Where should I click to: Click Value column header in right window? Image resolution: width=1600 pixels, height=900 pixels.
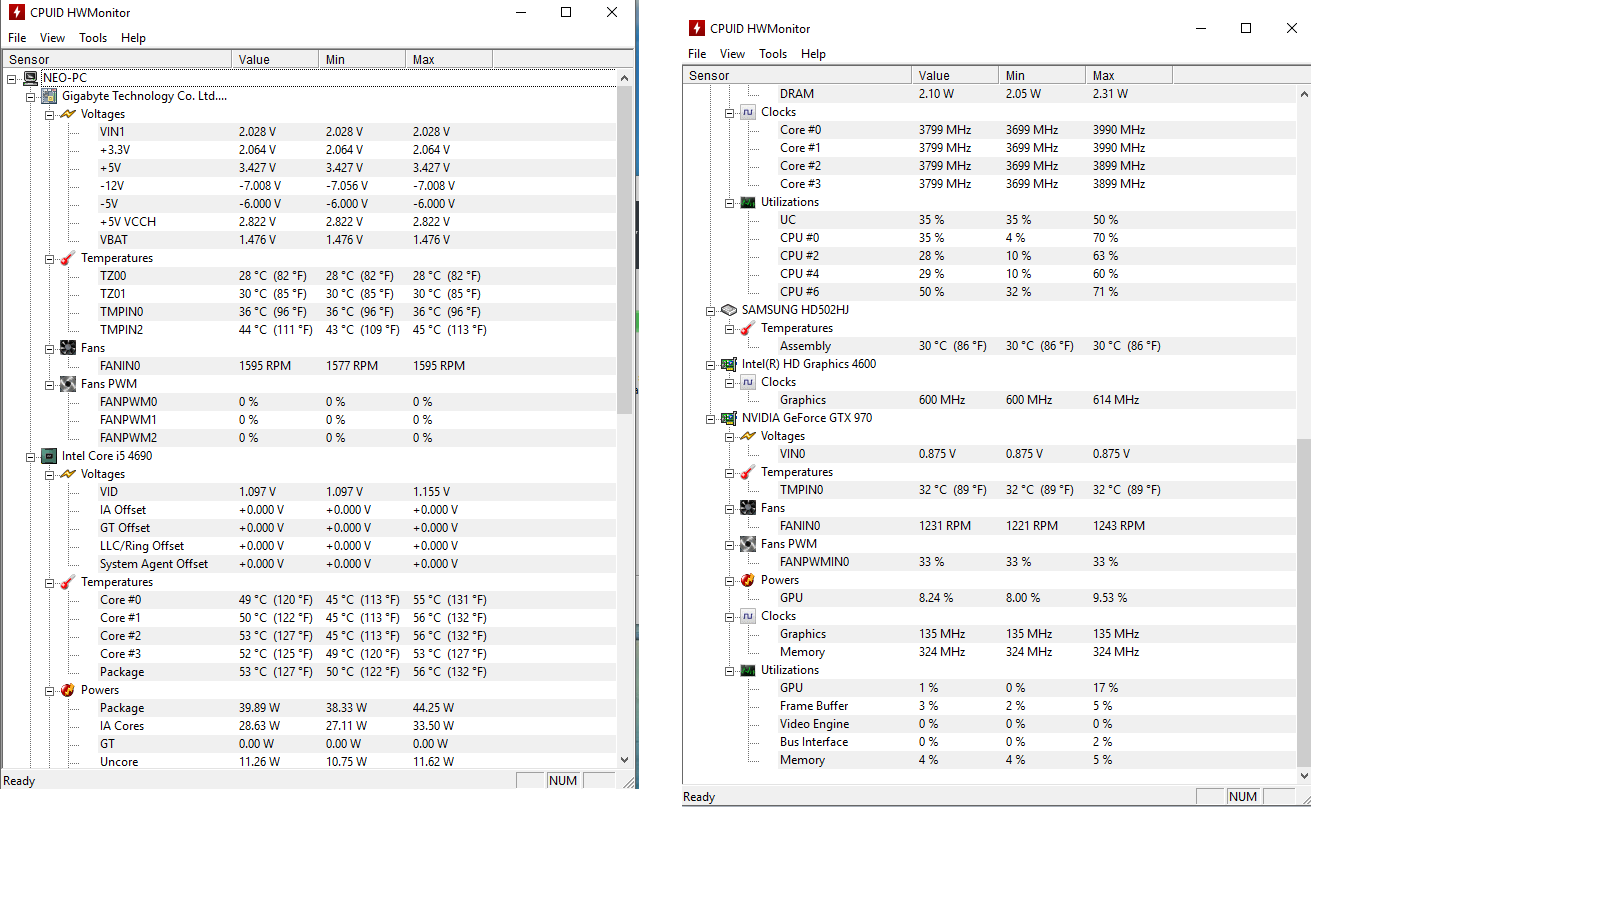(x=955, y=76)
